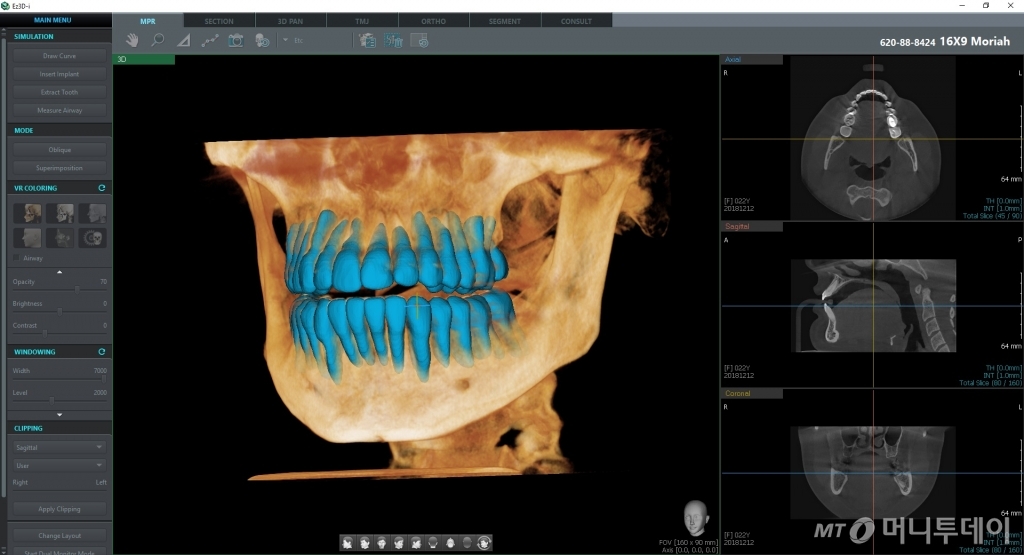Set bottom-of-head view in bottom bar

click(467, 543)
